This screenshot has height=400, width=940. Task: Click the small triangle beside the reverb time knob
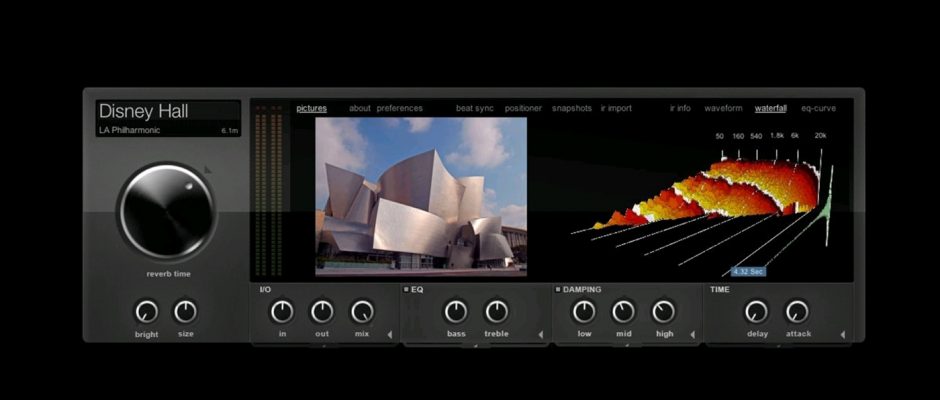(x=207, y=170)
